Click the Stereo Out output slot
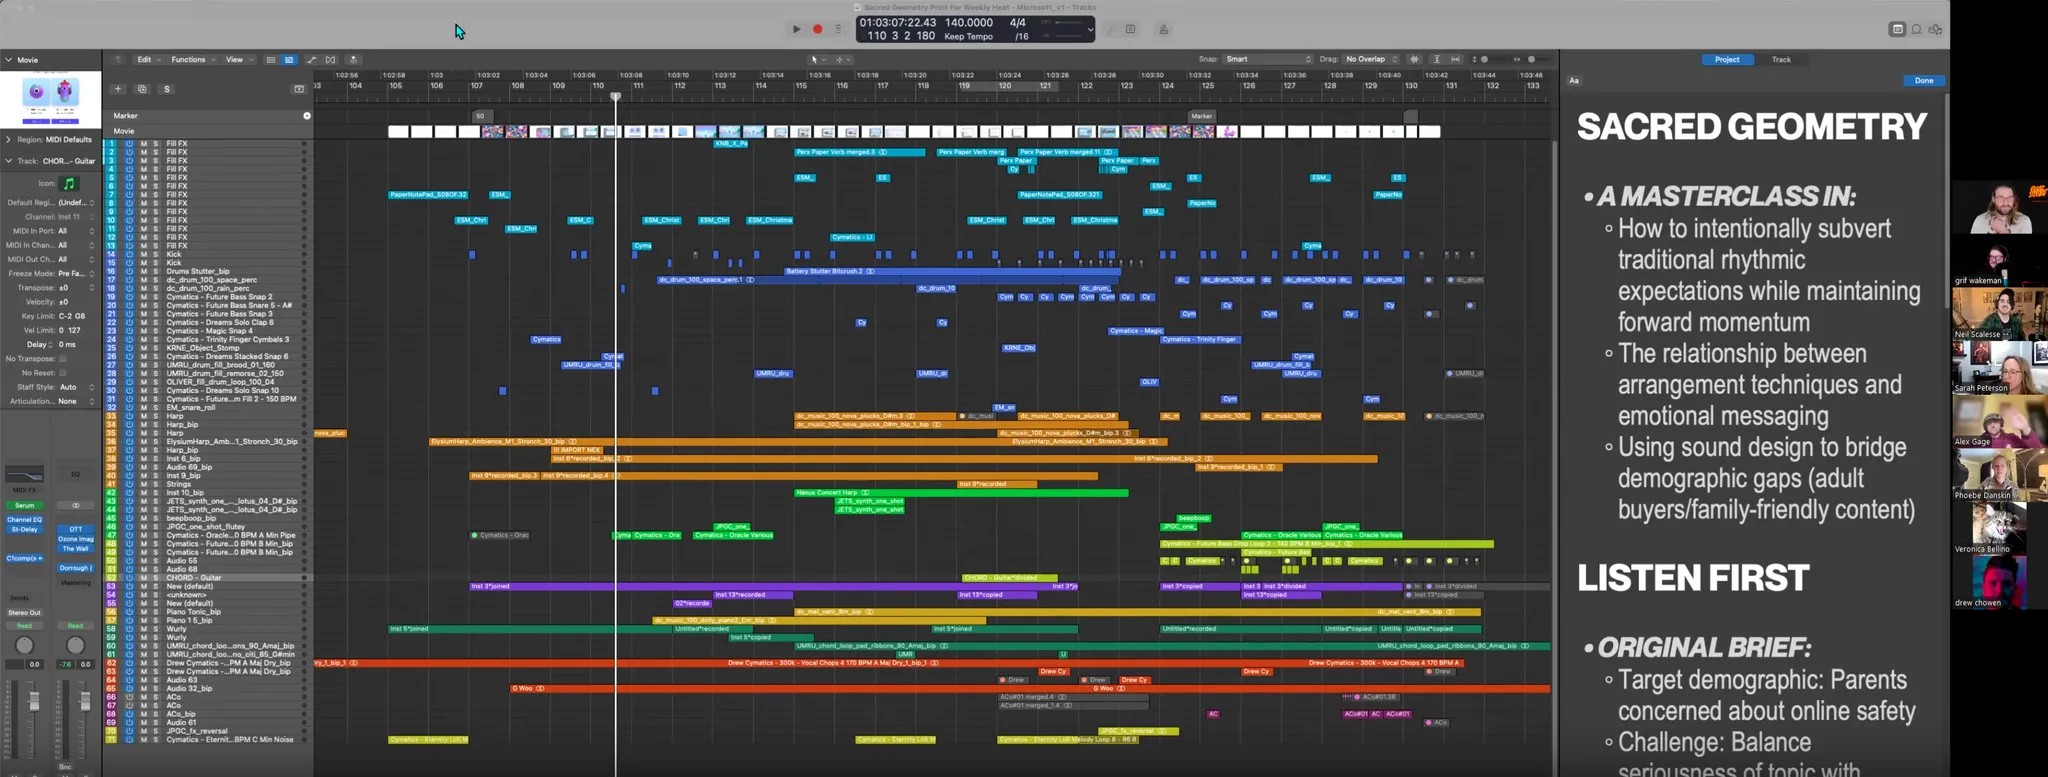2048x777 pixels. tap(24, 612)
